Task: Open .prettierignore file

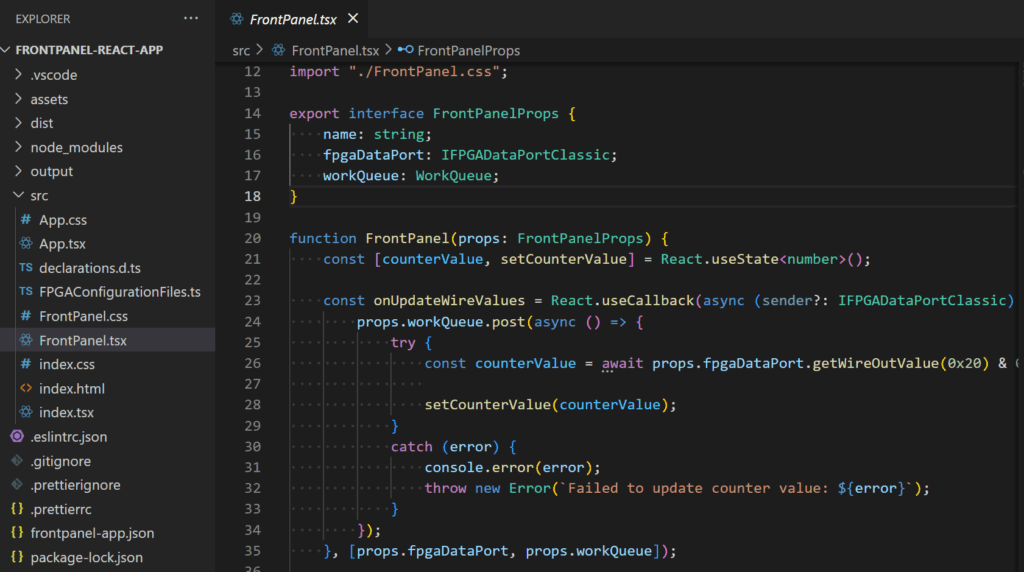Action: point(75,485)
